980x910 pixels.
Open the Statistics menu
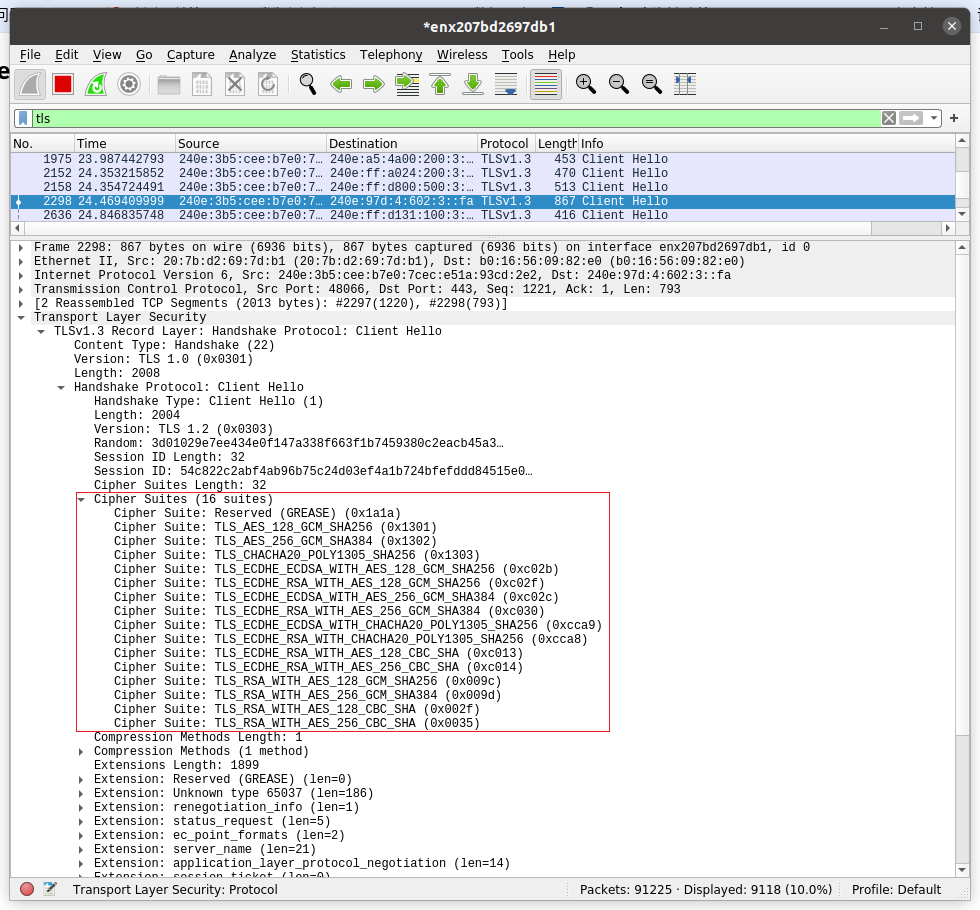tap(318, 55)
